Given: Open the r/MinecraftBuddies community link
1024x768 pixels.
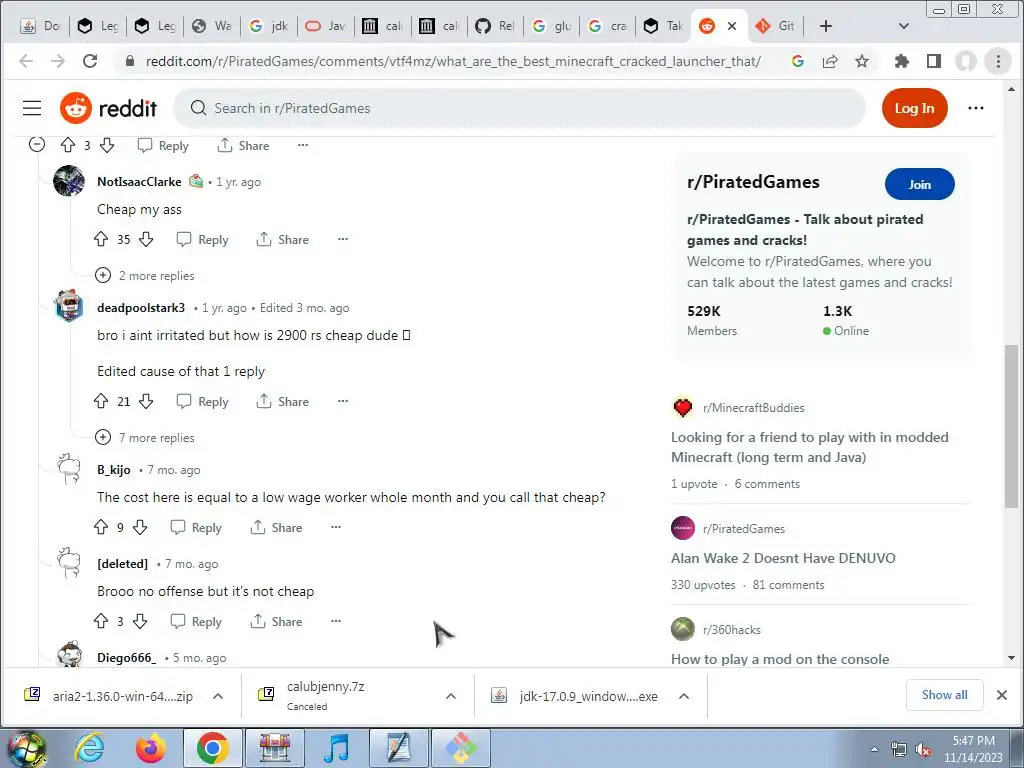Looking at the screenshot, I should [754, 408].
